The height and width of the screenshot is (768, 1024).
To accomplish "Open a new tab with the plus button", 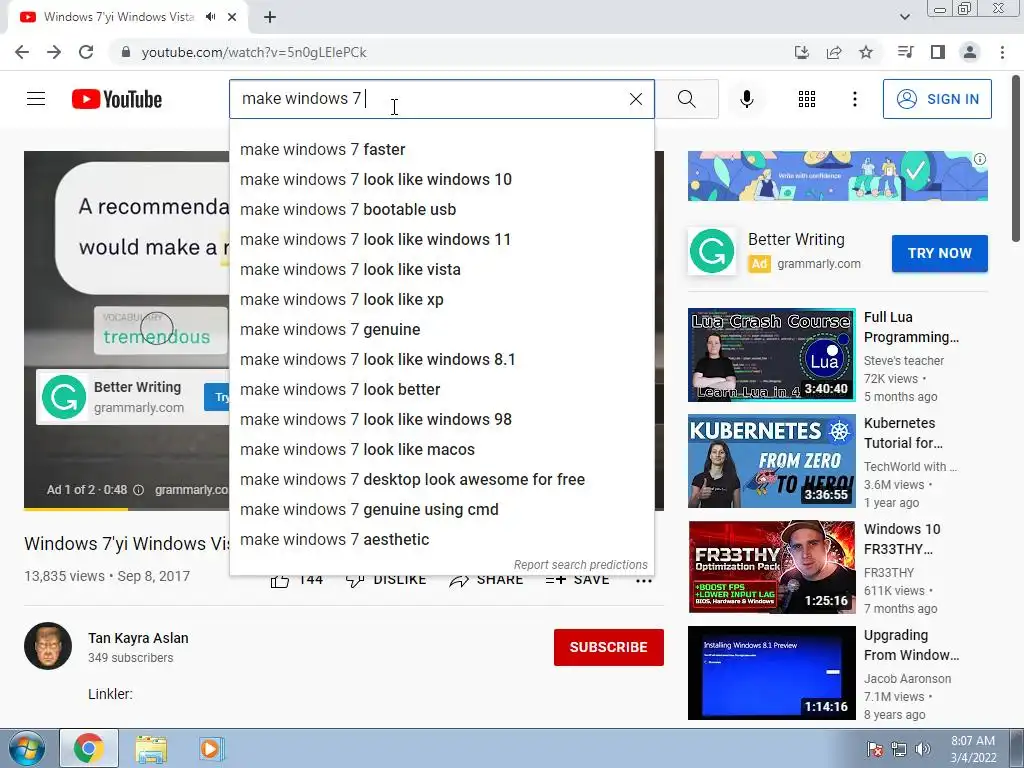I will pos(270,17).
